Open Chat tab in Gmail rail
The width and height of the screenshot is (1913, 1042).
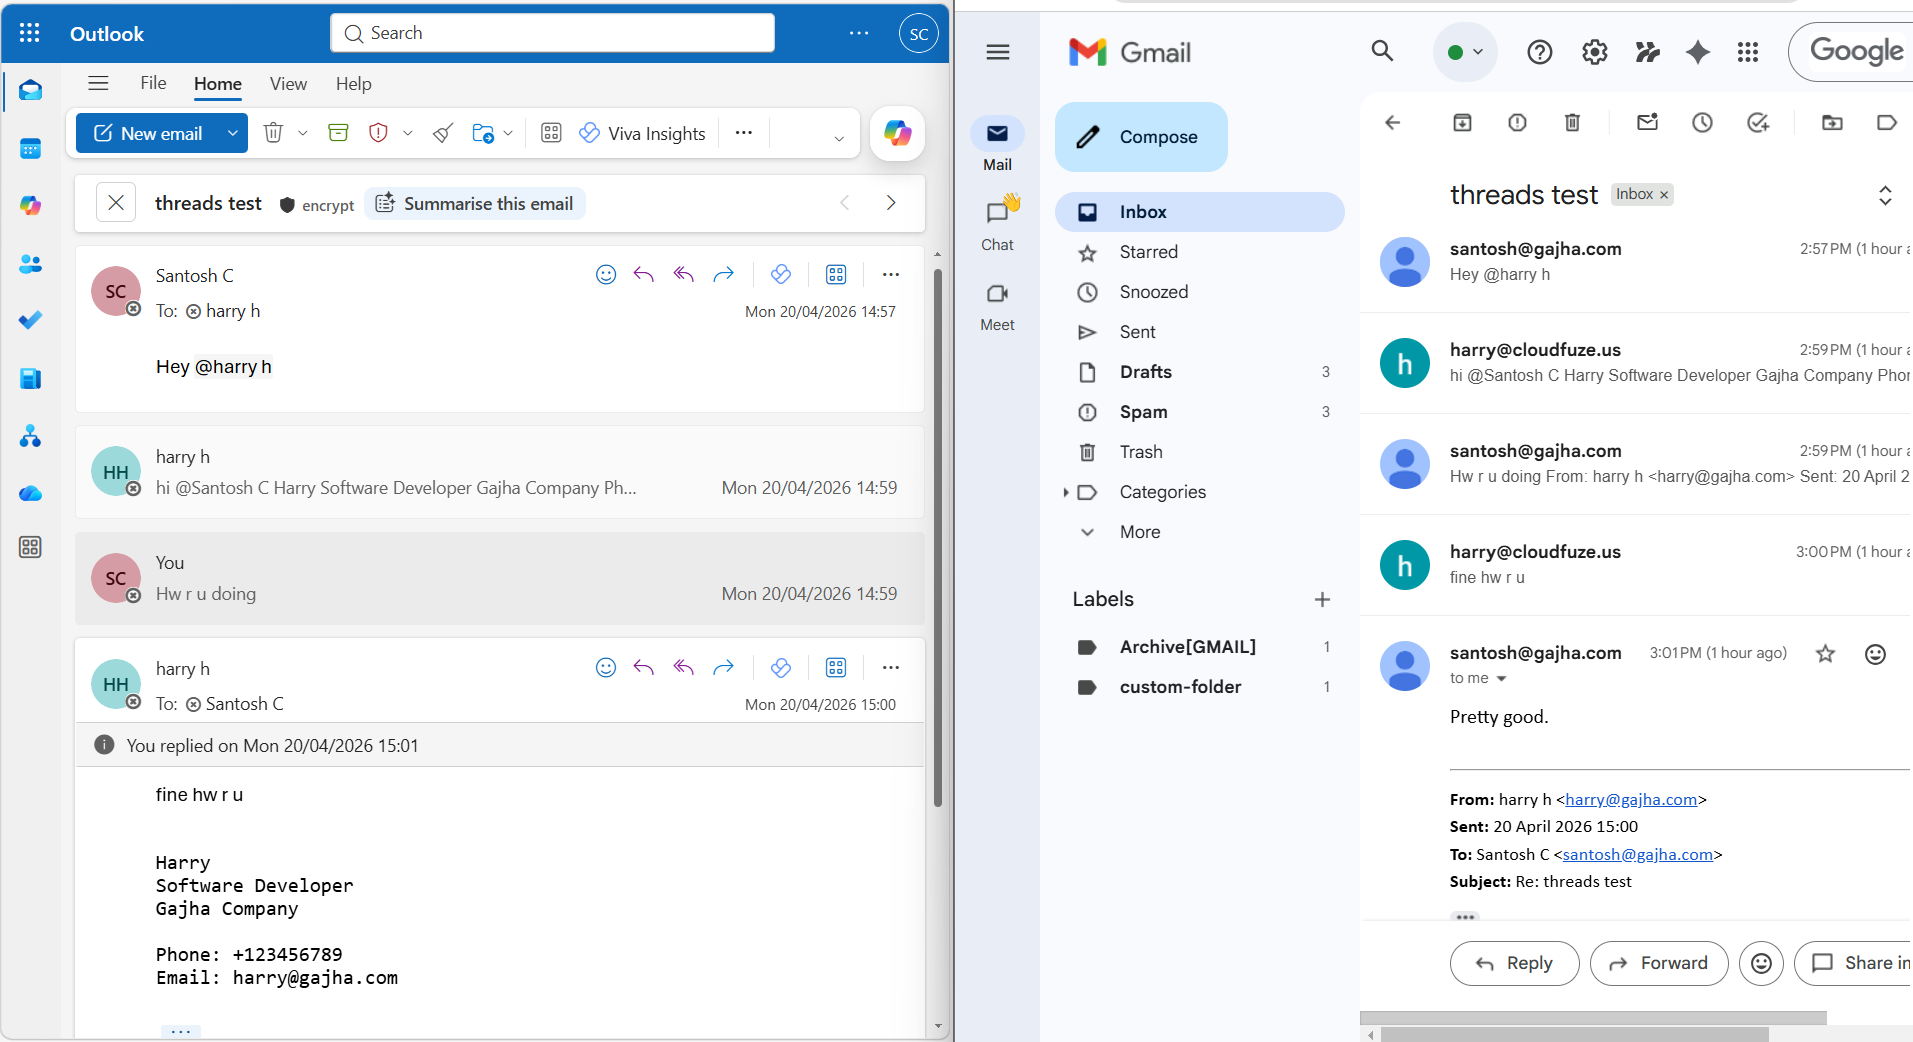pyautogui.click(x=998, y=225)
